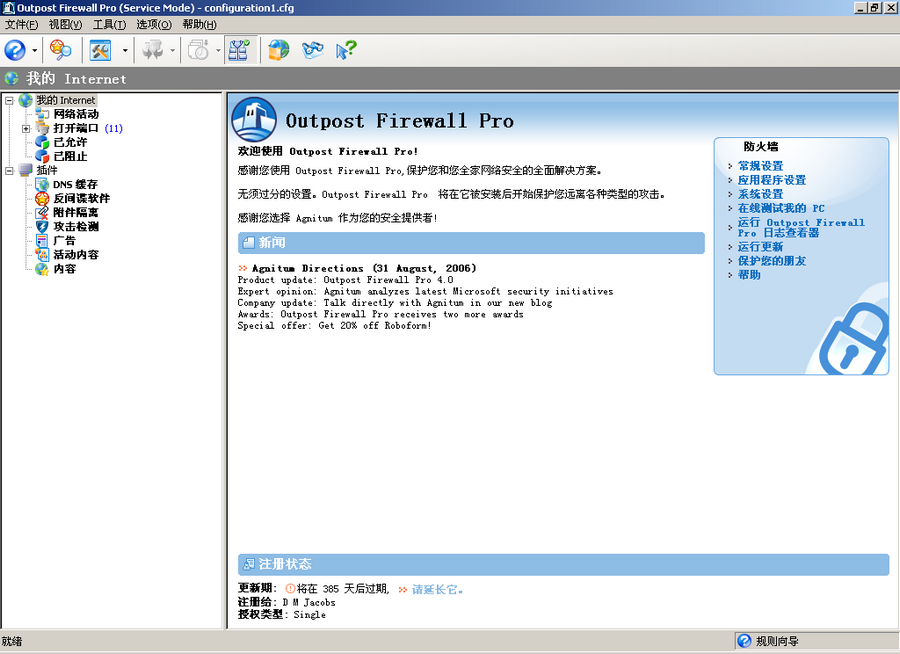This screenshot has width=900, height=654.
Task: Click the grayed clock filter toolbar icon
Action: pyautogui.click(x=199, y=51)
